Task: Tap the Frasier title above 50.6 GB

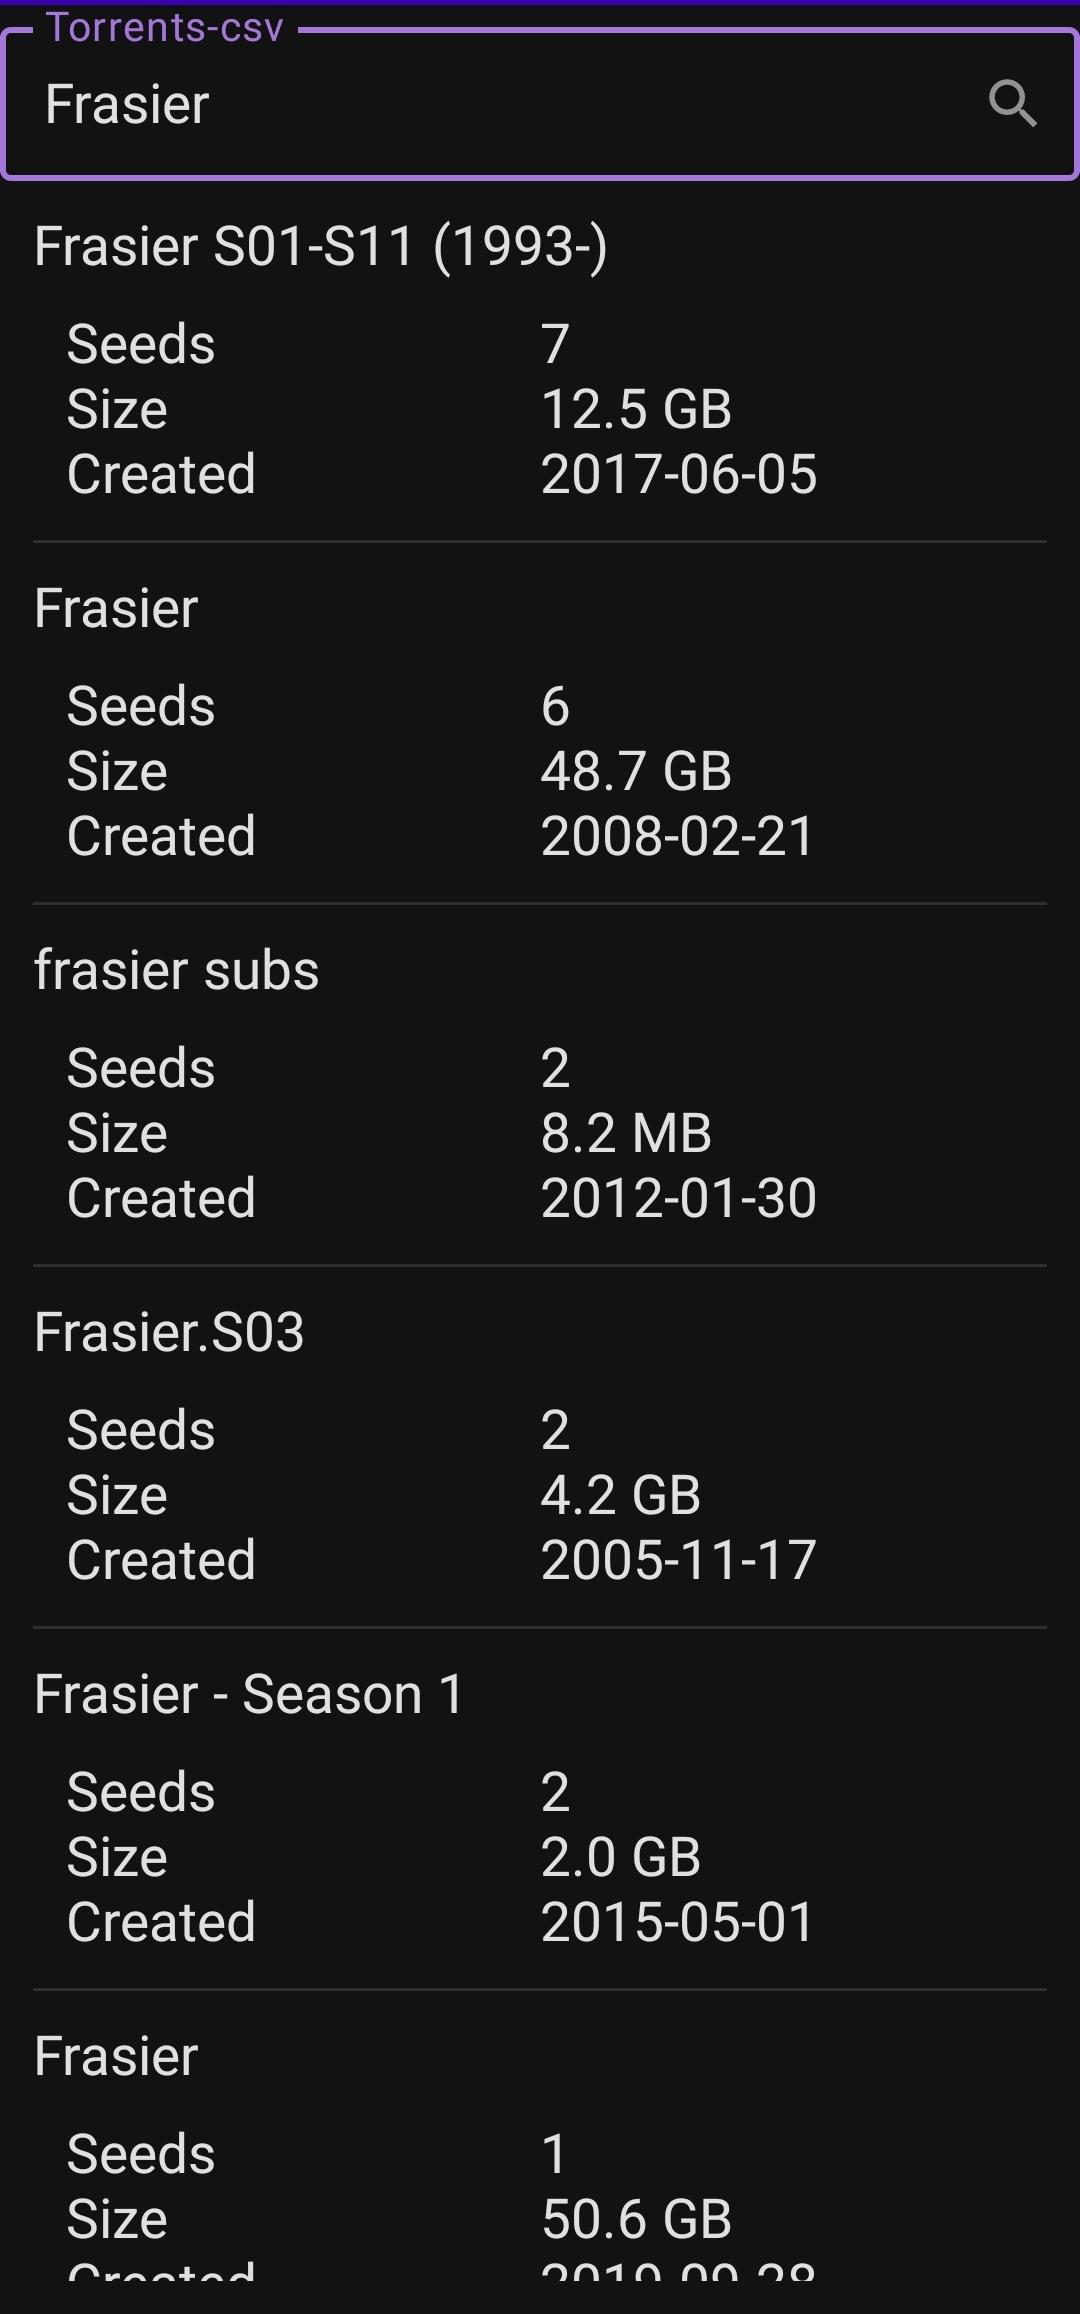Action: 116,2057
